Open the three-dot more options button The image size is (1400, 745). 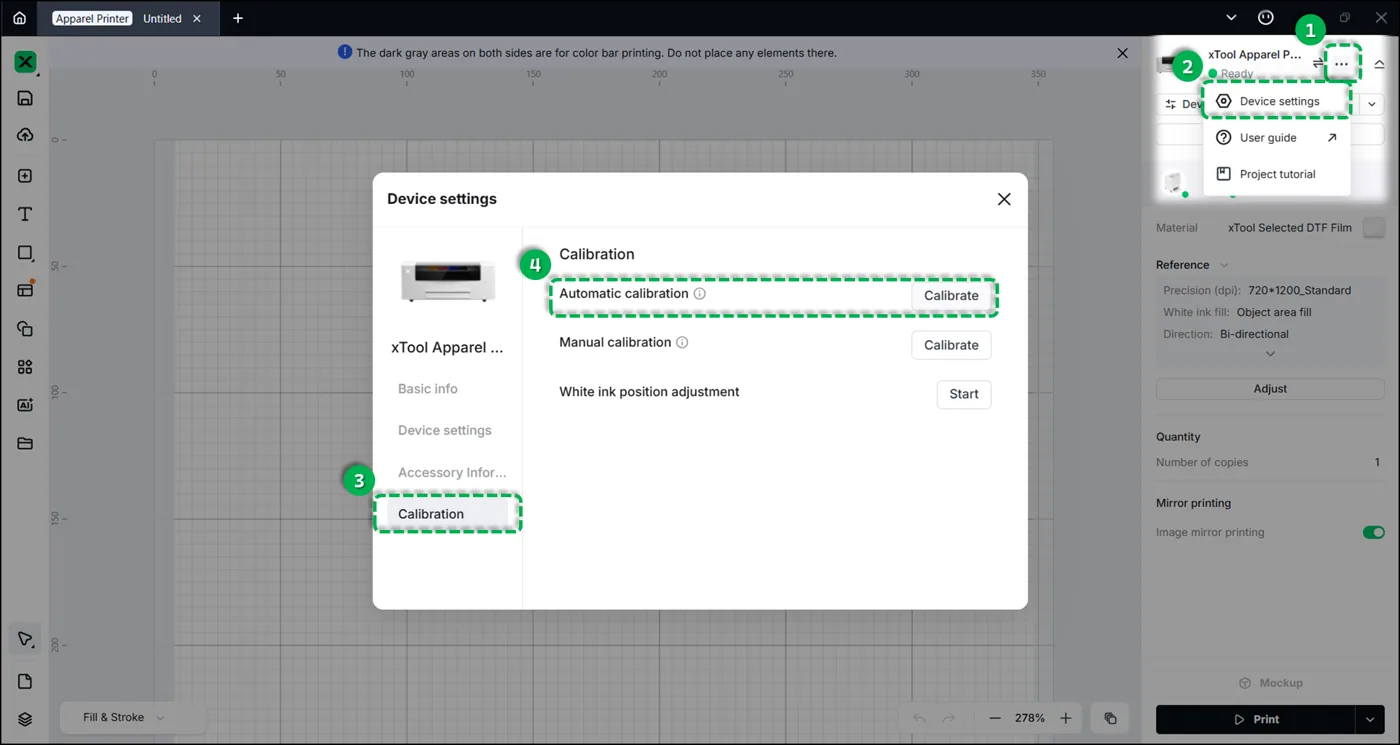pyautogui.click(x=1342, y=64)
